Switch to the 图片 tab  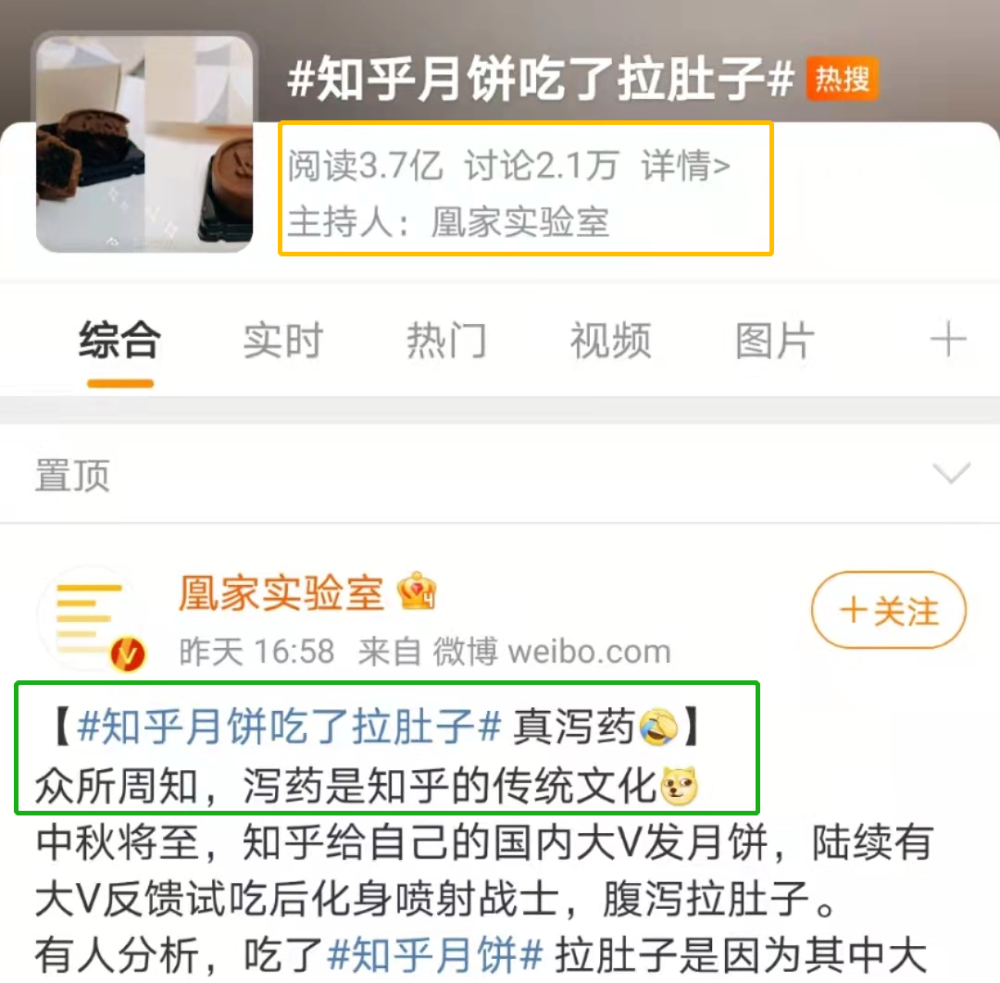(775, 340)
